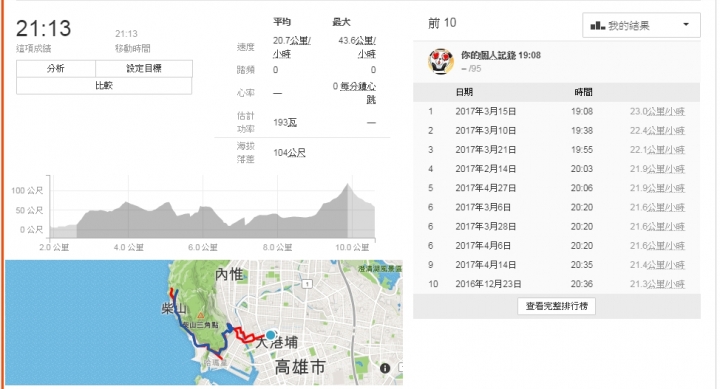Select leaderboard row dated 2017年3月21日
Viewport: 720px width, 389px height.
[x=557, y=150]
